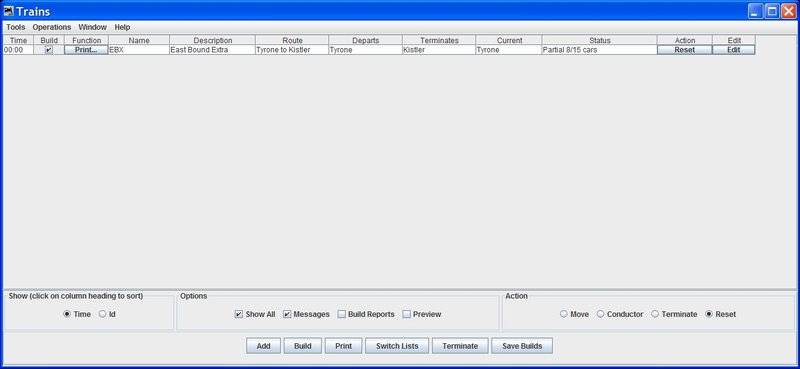Image resolution: width=800 pixels, height=369 pixels.
Task: Open the Window menu
Action: point(92,27)
